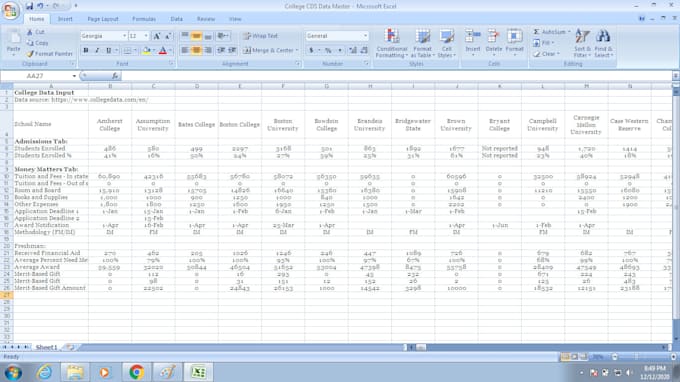Align text to the left
This screenshot has height=382, width=680.
point(185,50)
